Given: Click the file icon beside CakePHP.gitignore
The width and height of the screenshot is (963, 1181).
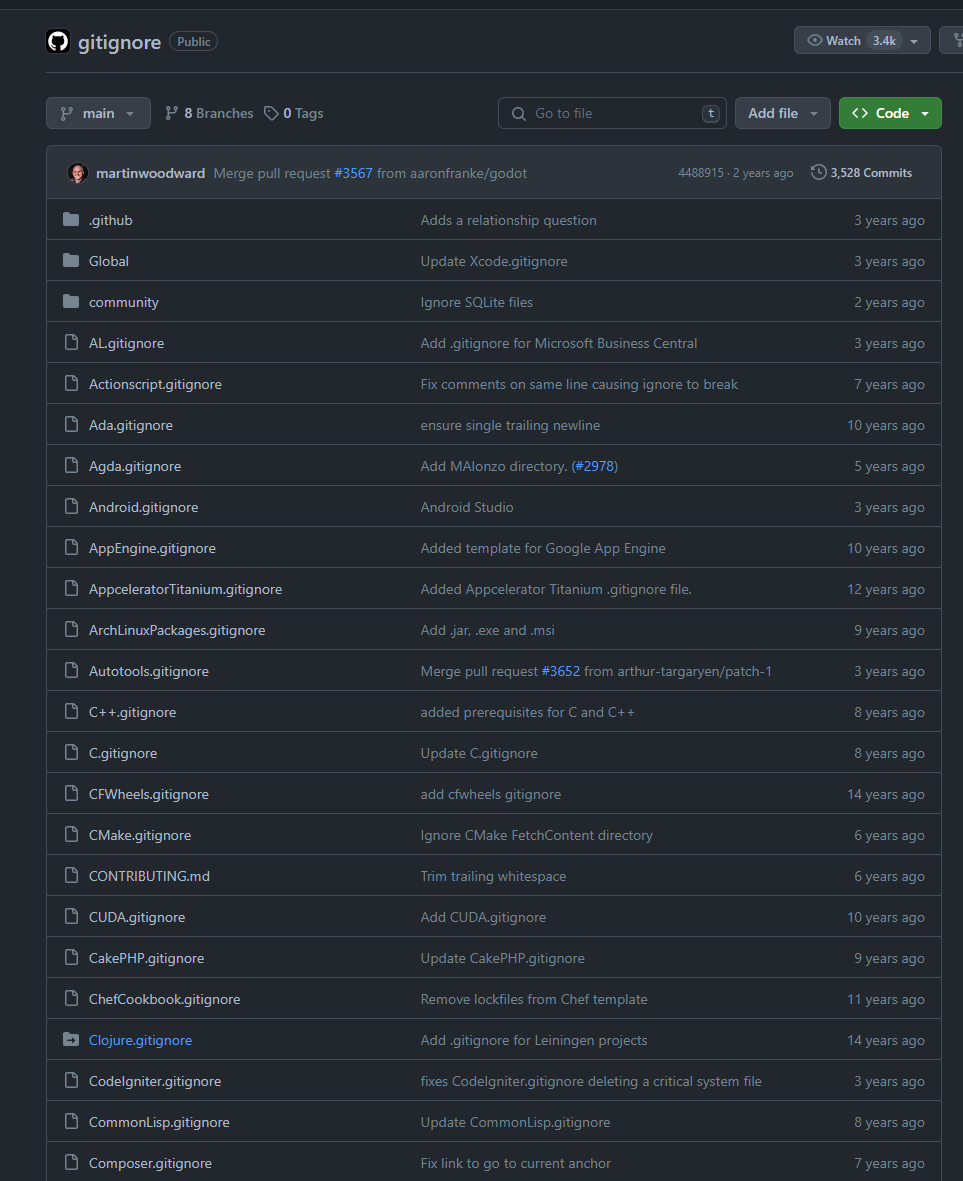Looking at the screenshot, I should pos(72,957).
